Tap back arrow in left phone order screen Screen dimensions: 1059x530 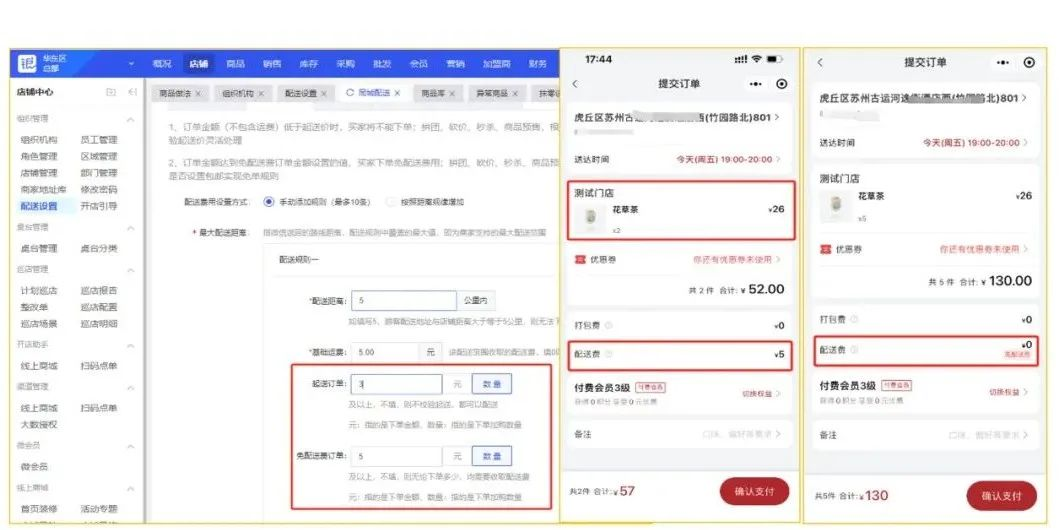(x=575, y=85)
